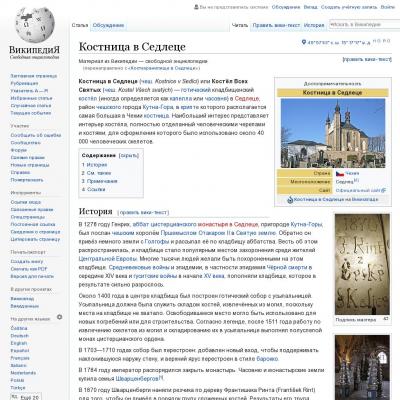Click the enlarge icon under signature thumbnail
This screenshot has width=400, height=400.
pyautogui.click(x=386, y=319)
